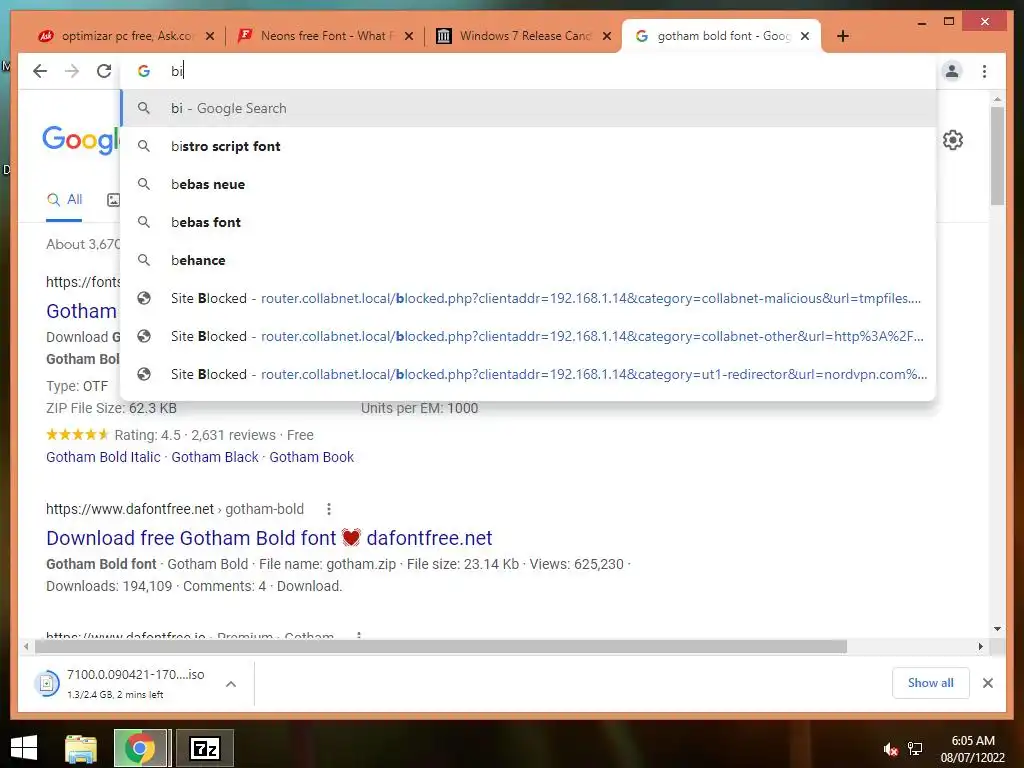The width and height of the screenshot is (1024, 768).
Task: Click the 'Units per EM: 1000' text
Action: point(419,408)
